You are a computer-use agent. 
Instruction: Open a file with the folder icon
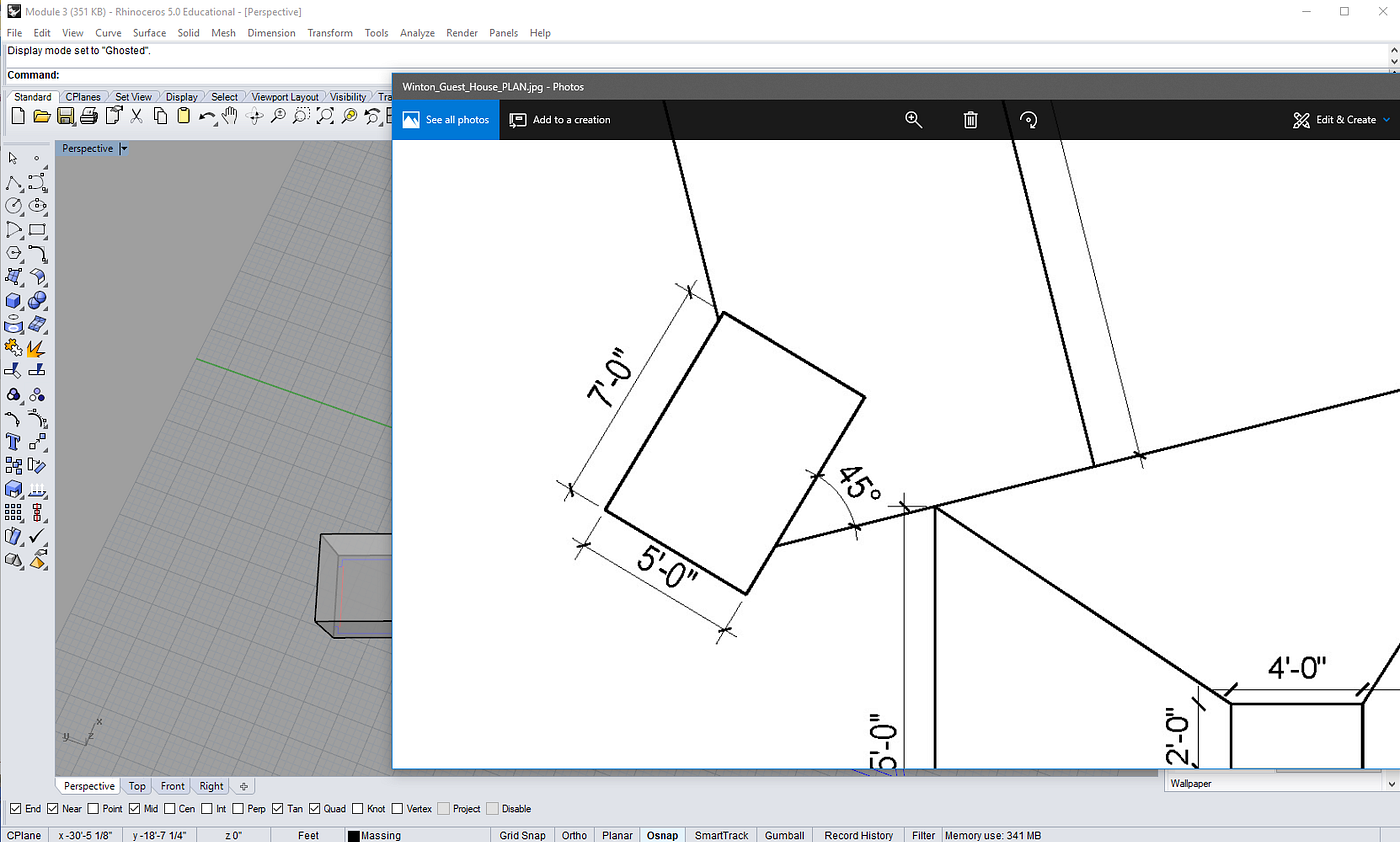coord(42,116)
